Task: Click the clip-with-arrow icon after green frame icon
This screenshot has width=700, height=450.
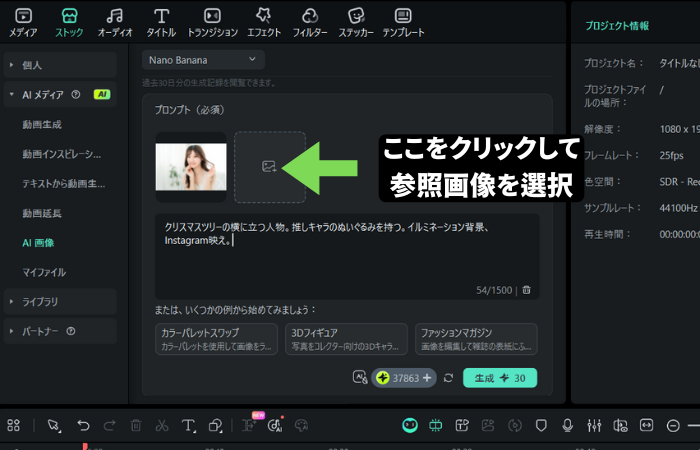Action: pos(462,425)
